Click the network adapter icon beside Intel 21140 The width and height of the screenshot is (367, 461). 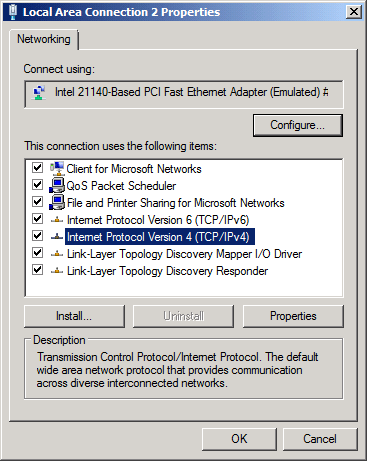click(39, 92)
